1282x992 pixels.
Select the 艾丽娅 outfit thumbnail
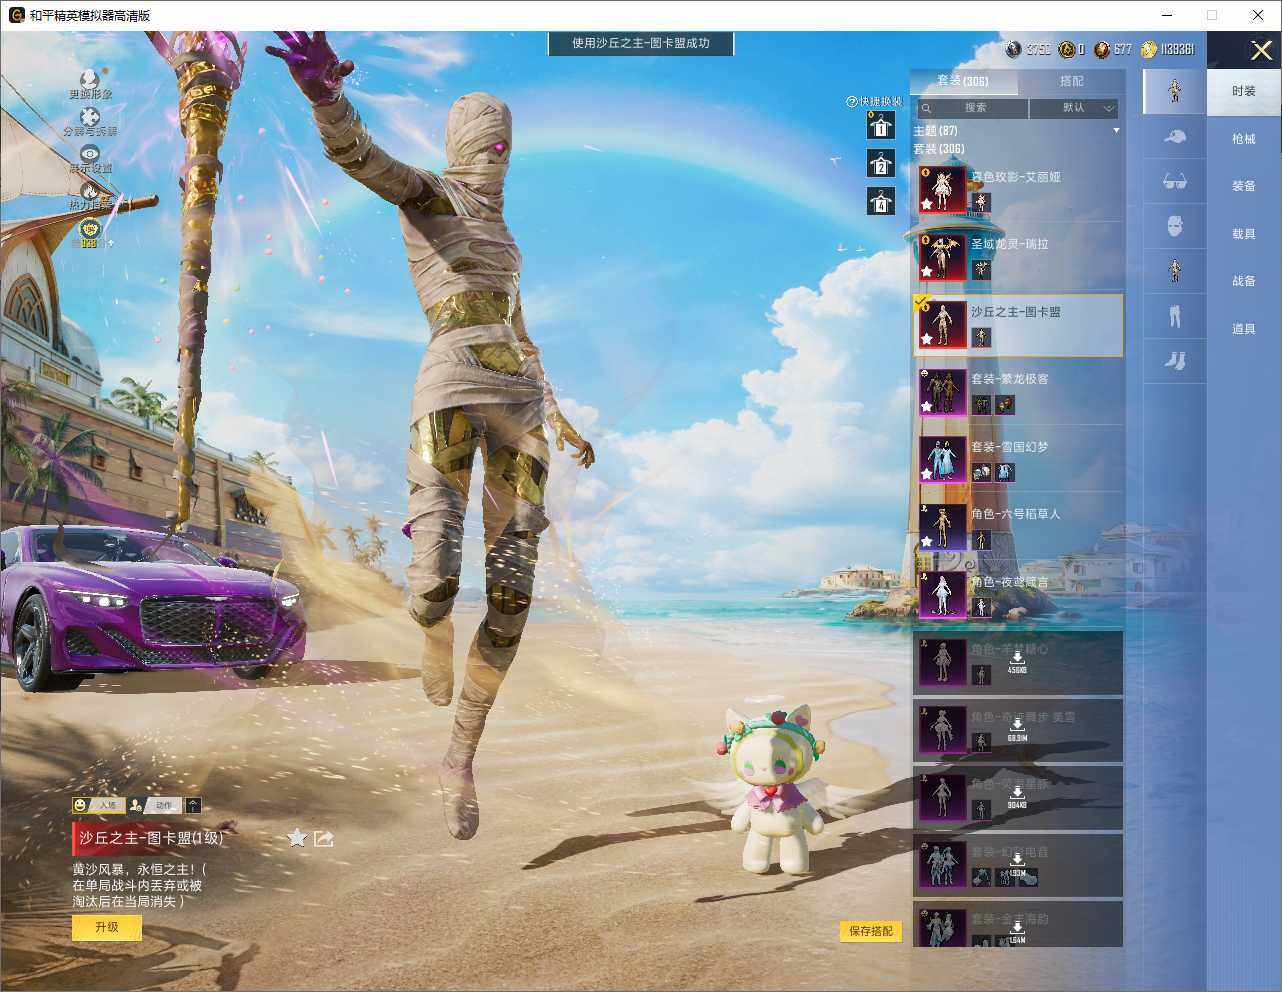click(942, 188)
